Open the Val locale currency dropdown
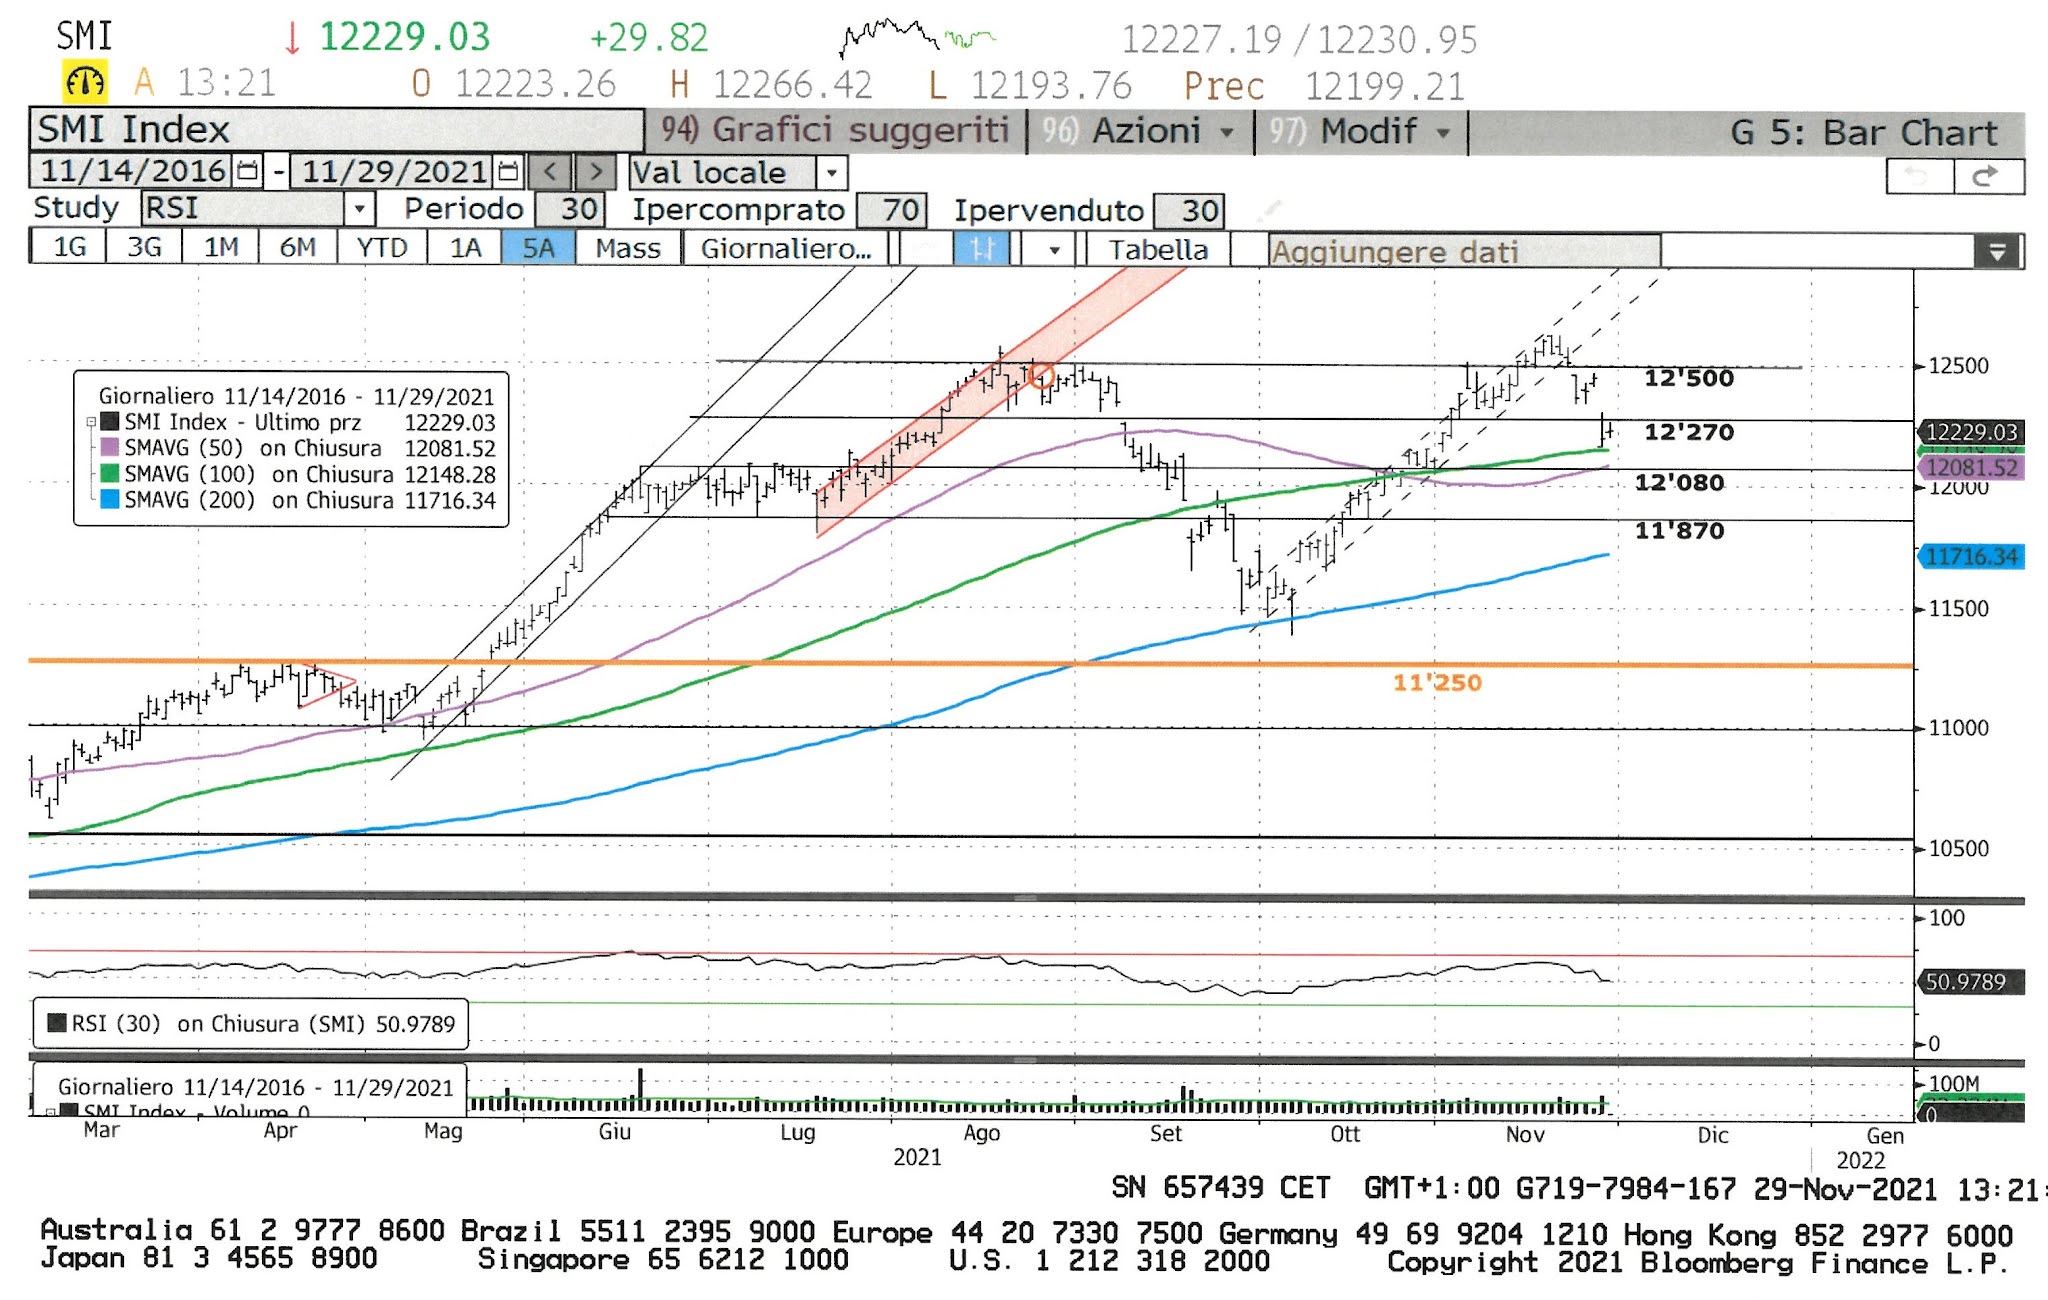 pos(831,173)
